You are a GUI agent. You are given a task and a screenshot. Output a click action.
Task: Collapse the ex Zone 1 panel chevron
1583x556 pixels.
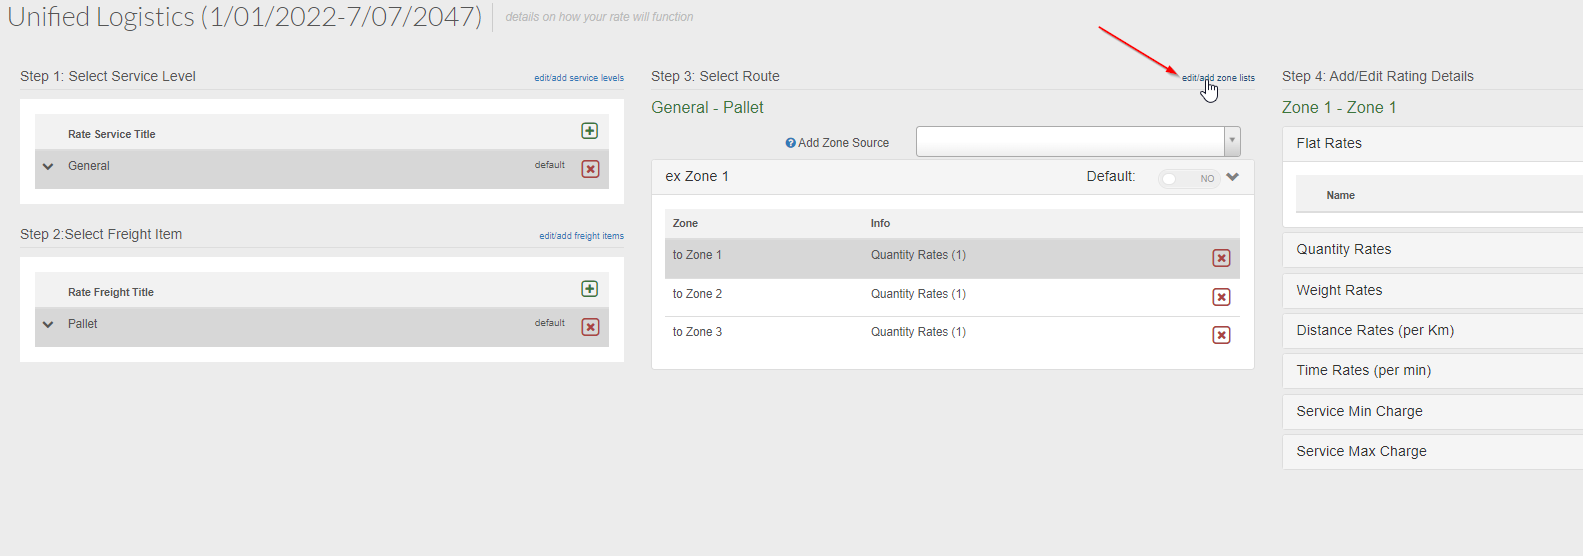(1233, 177)
